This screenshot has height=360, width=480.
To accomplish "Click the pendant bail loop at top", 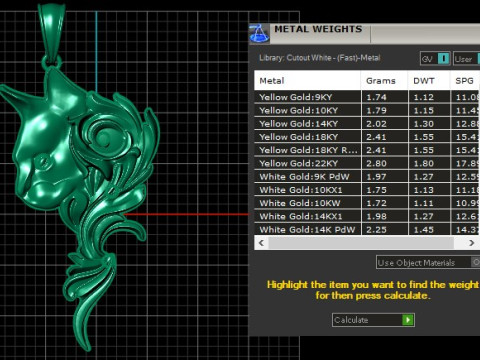I will coord(52,33).
